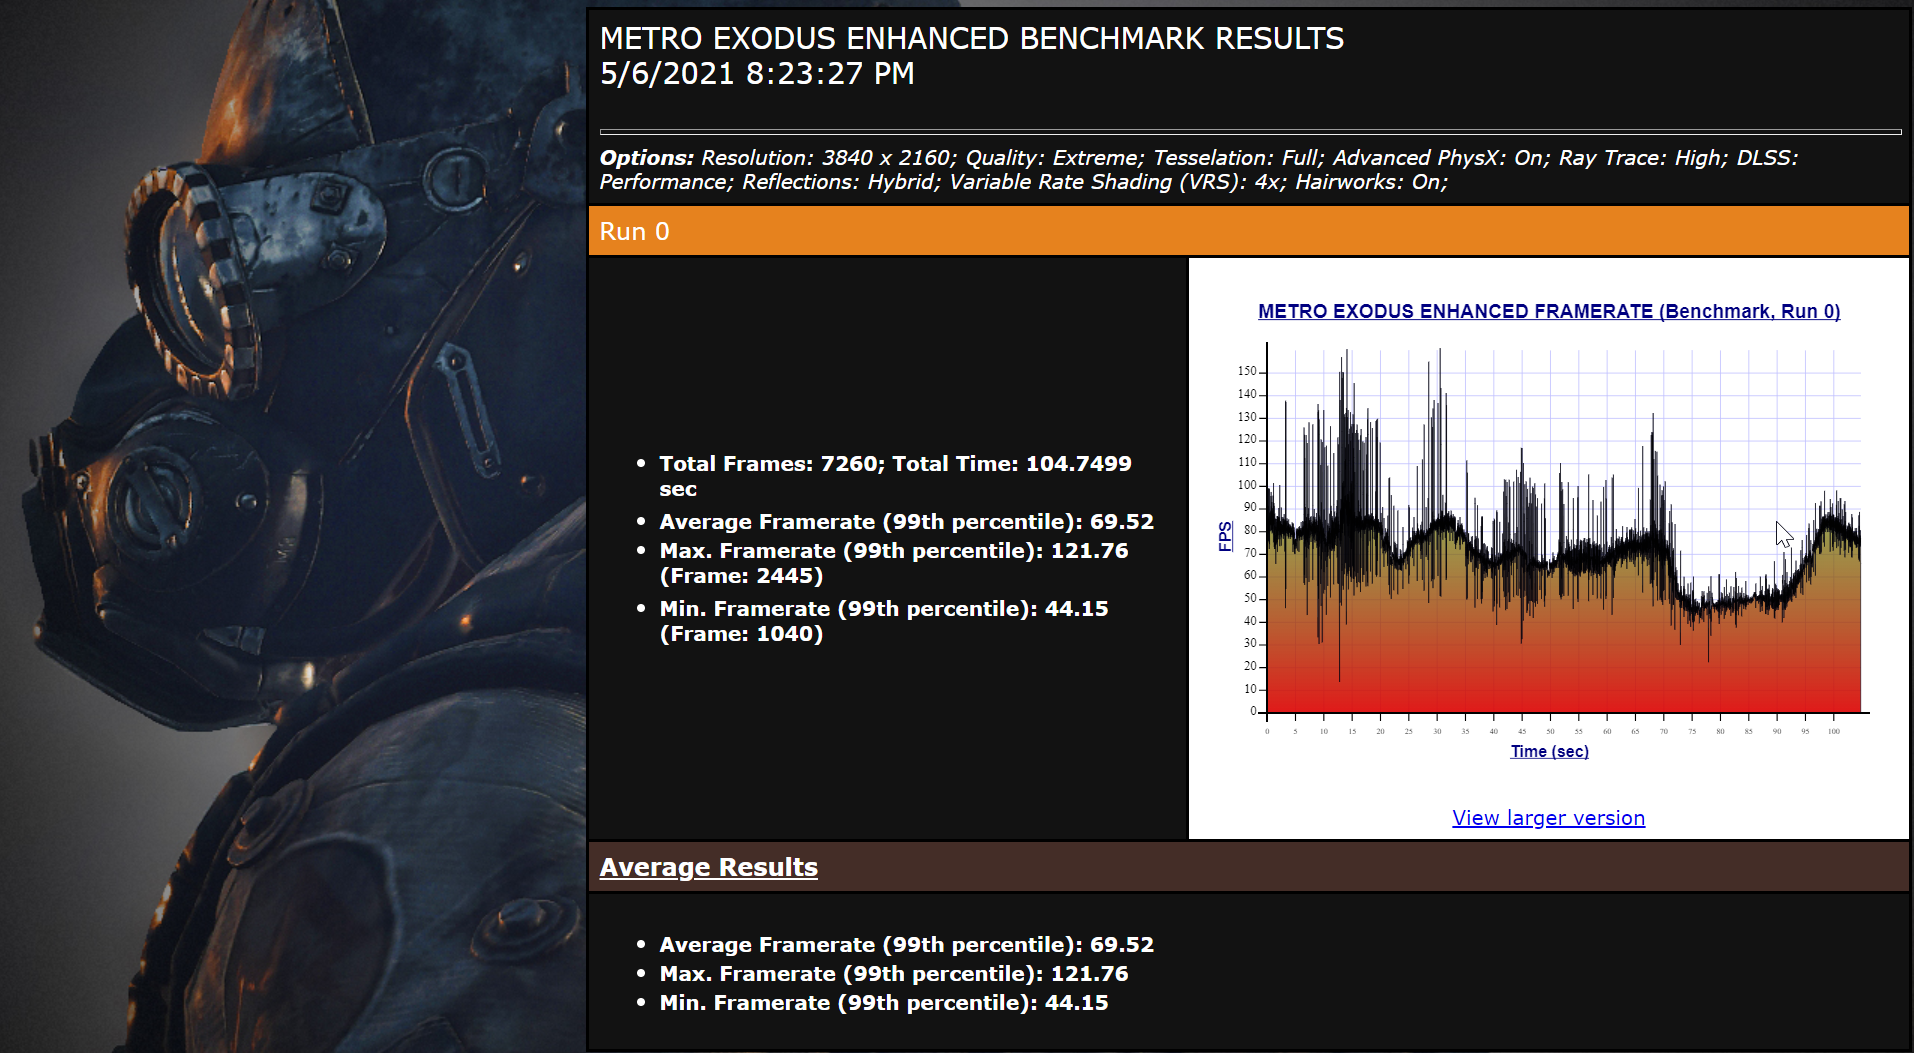Click Average Framerate 69.52 in Run 0
The image size is (1914, 1053).
906,522
